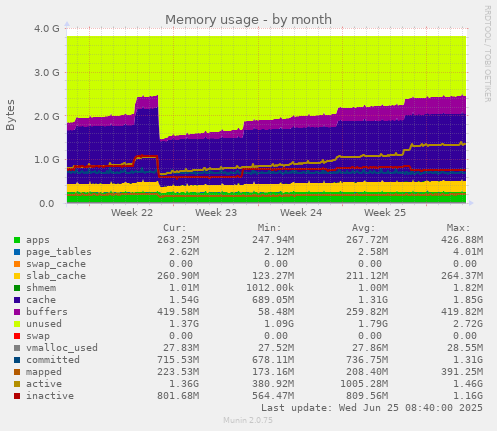Viewport: 497px width, 431px height.
Task: Click the committed navy legend swatch
Action: pyautogui.click(x=17, y=360)
